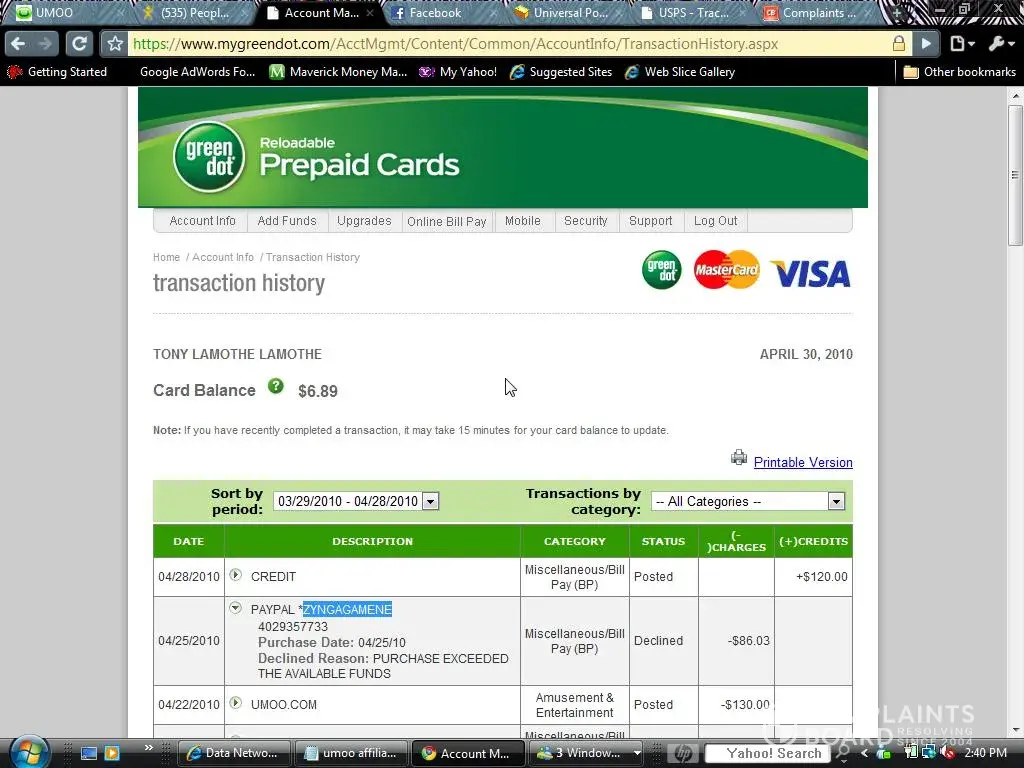Click the browser back arrow

click(18, 44)
